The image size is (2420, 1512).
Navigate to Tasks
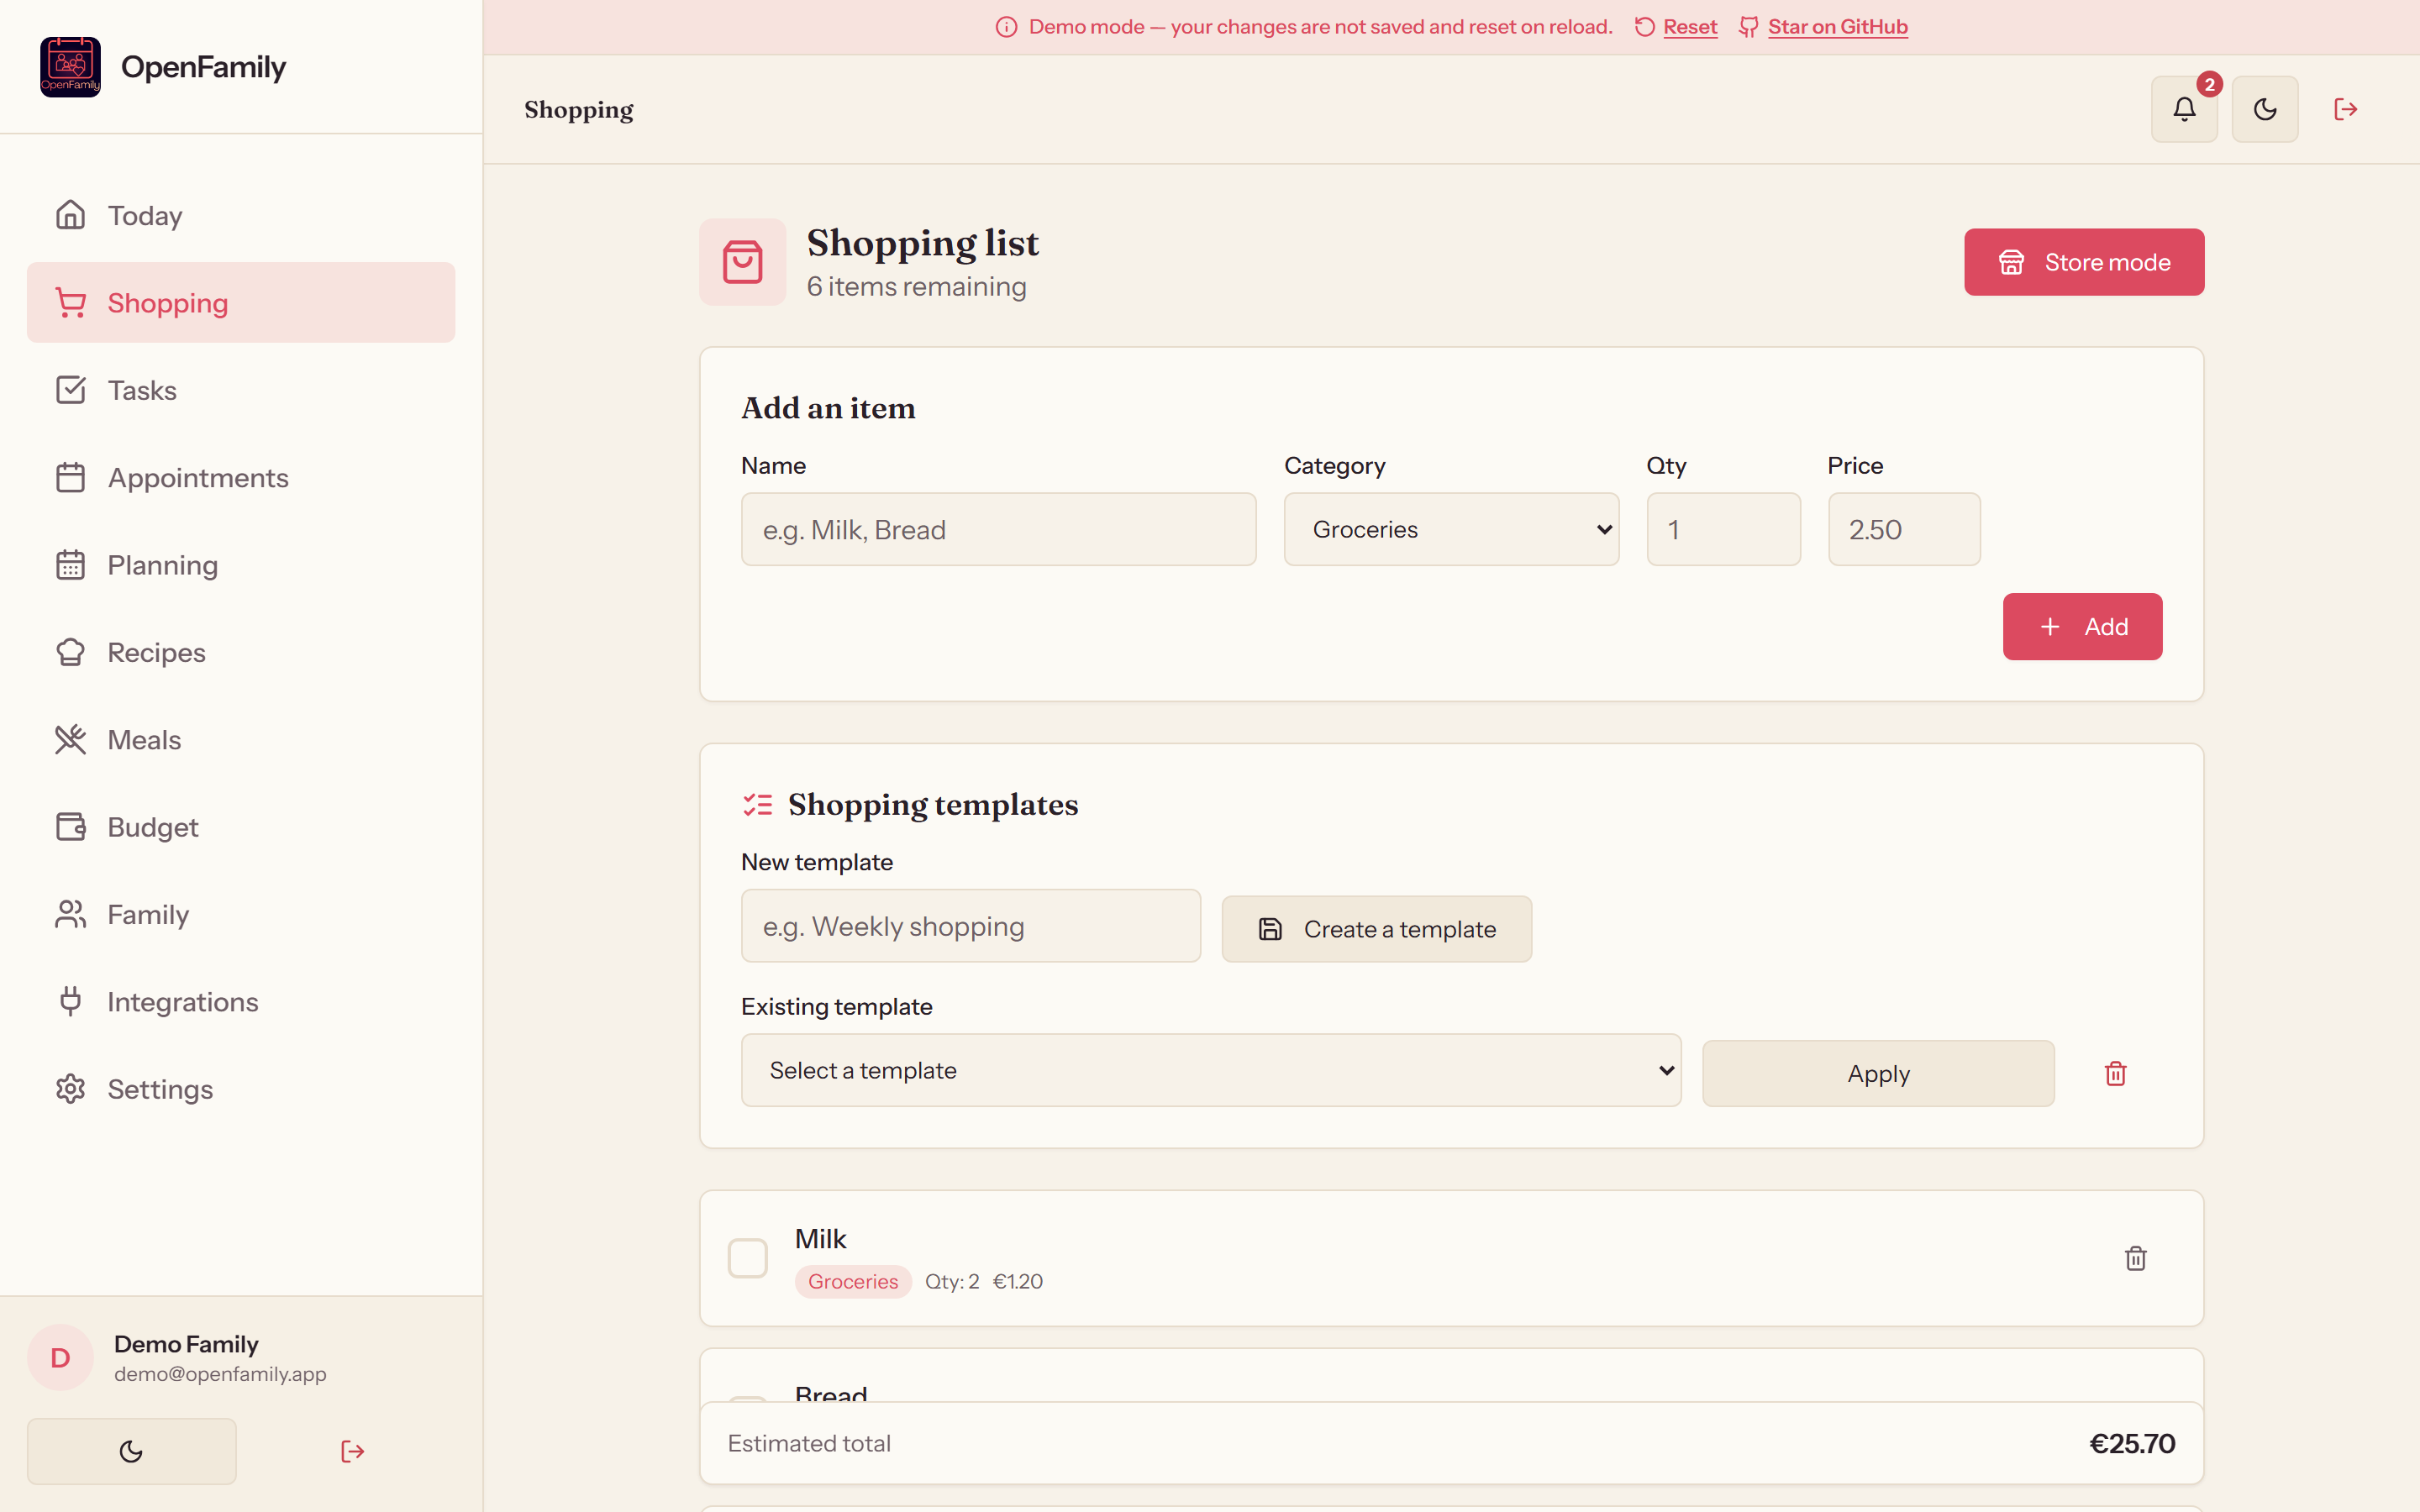tap(241, 390)
